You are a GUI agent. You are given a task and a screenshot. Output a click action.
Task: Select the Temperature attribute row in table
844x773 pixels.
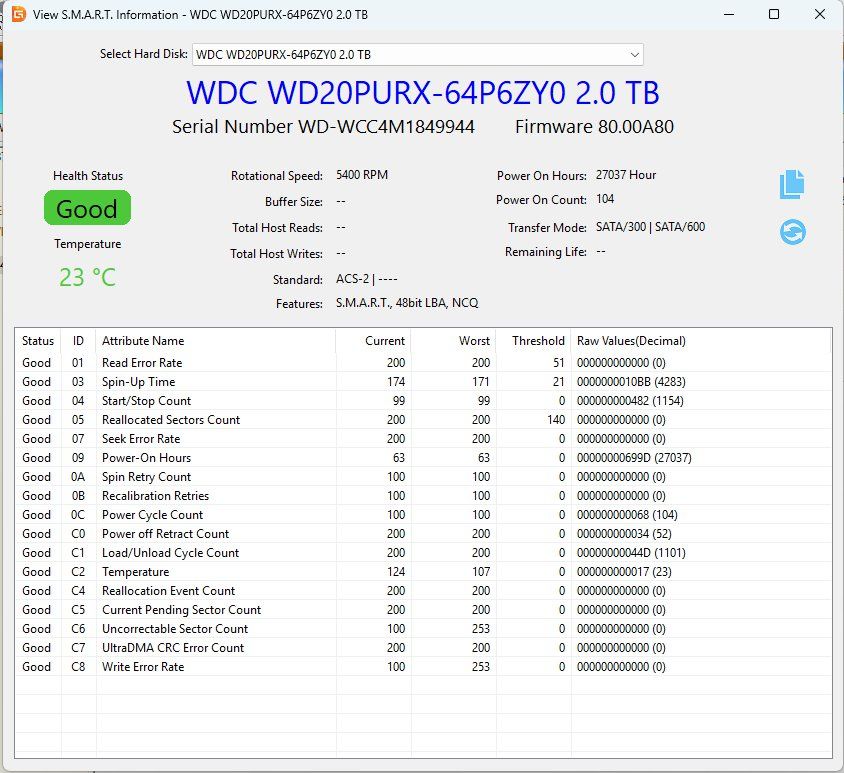(x=423, y=572)
